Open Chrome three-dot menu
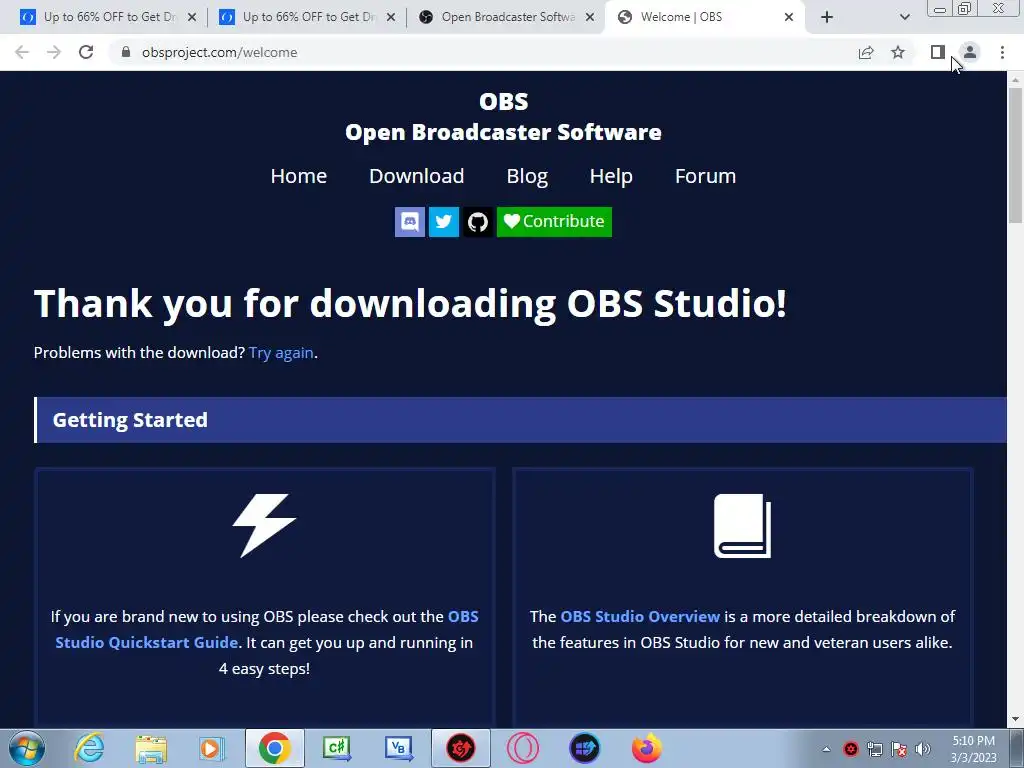The height and width of the screenshot is (768, 1024). click(x=1002, y=52)
